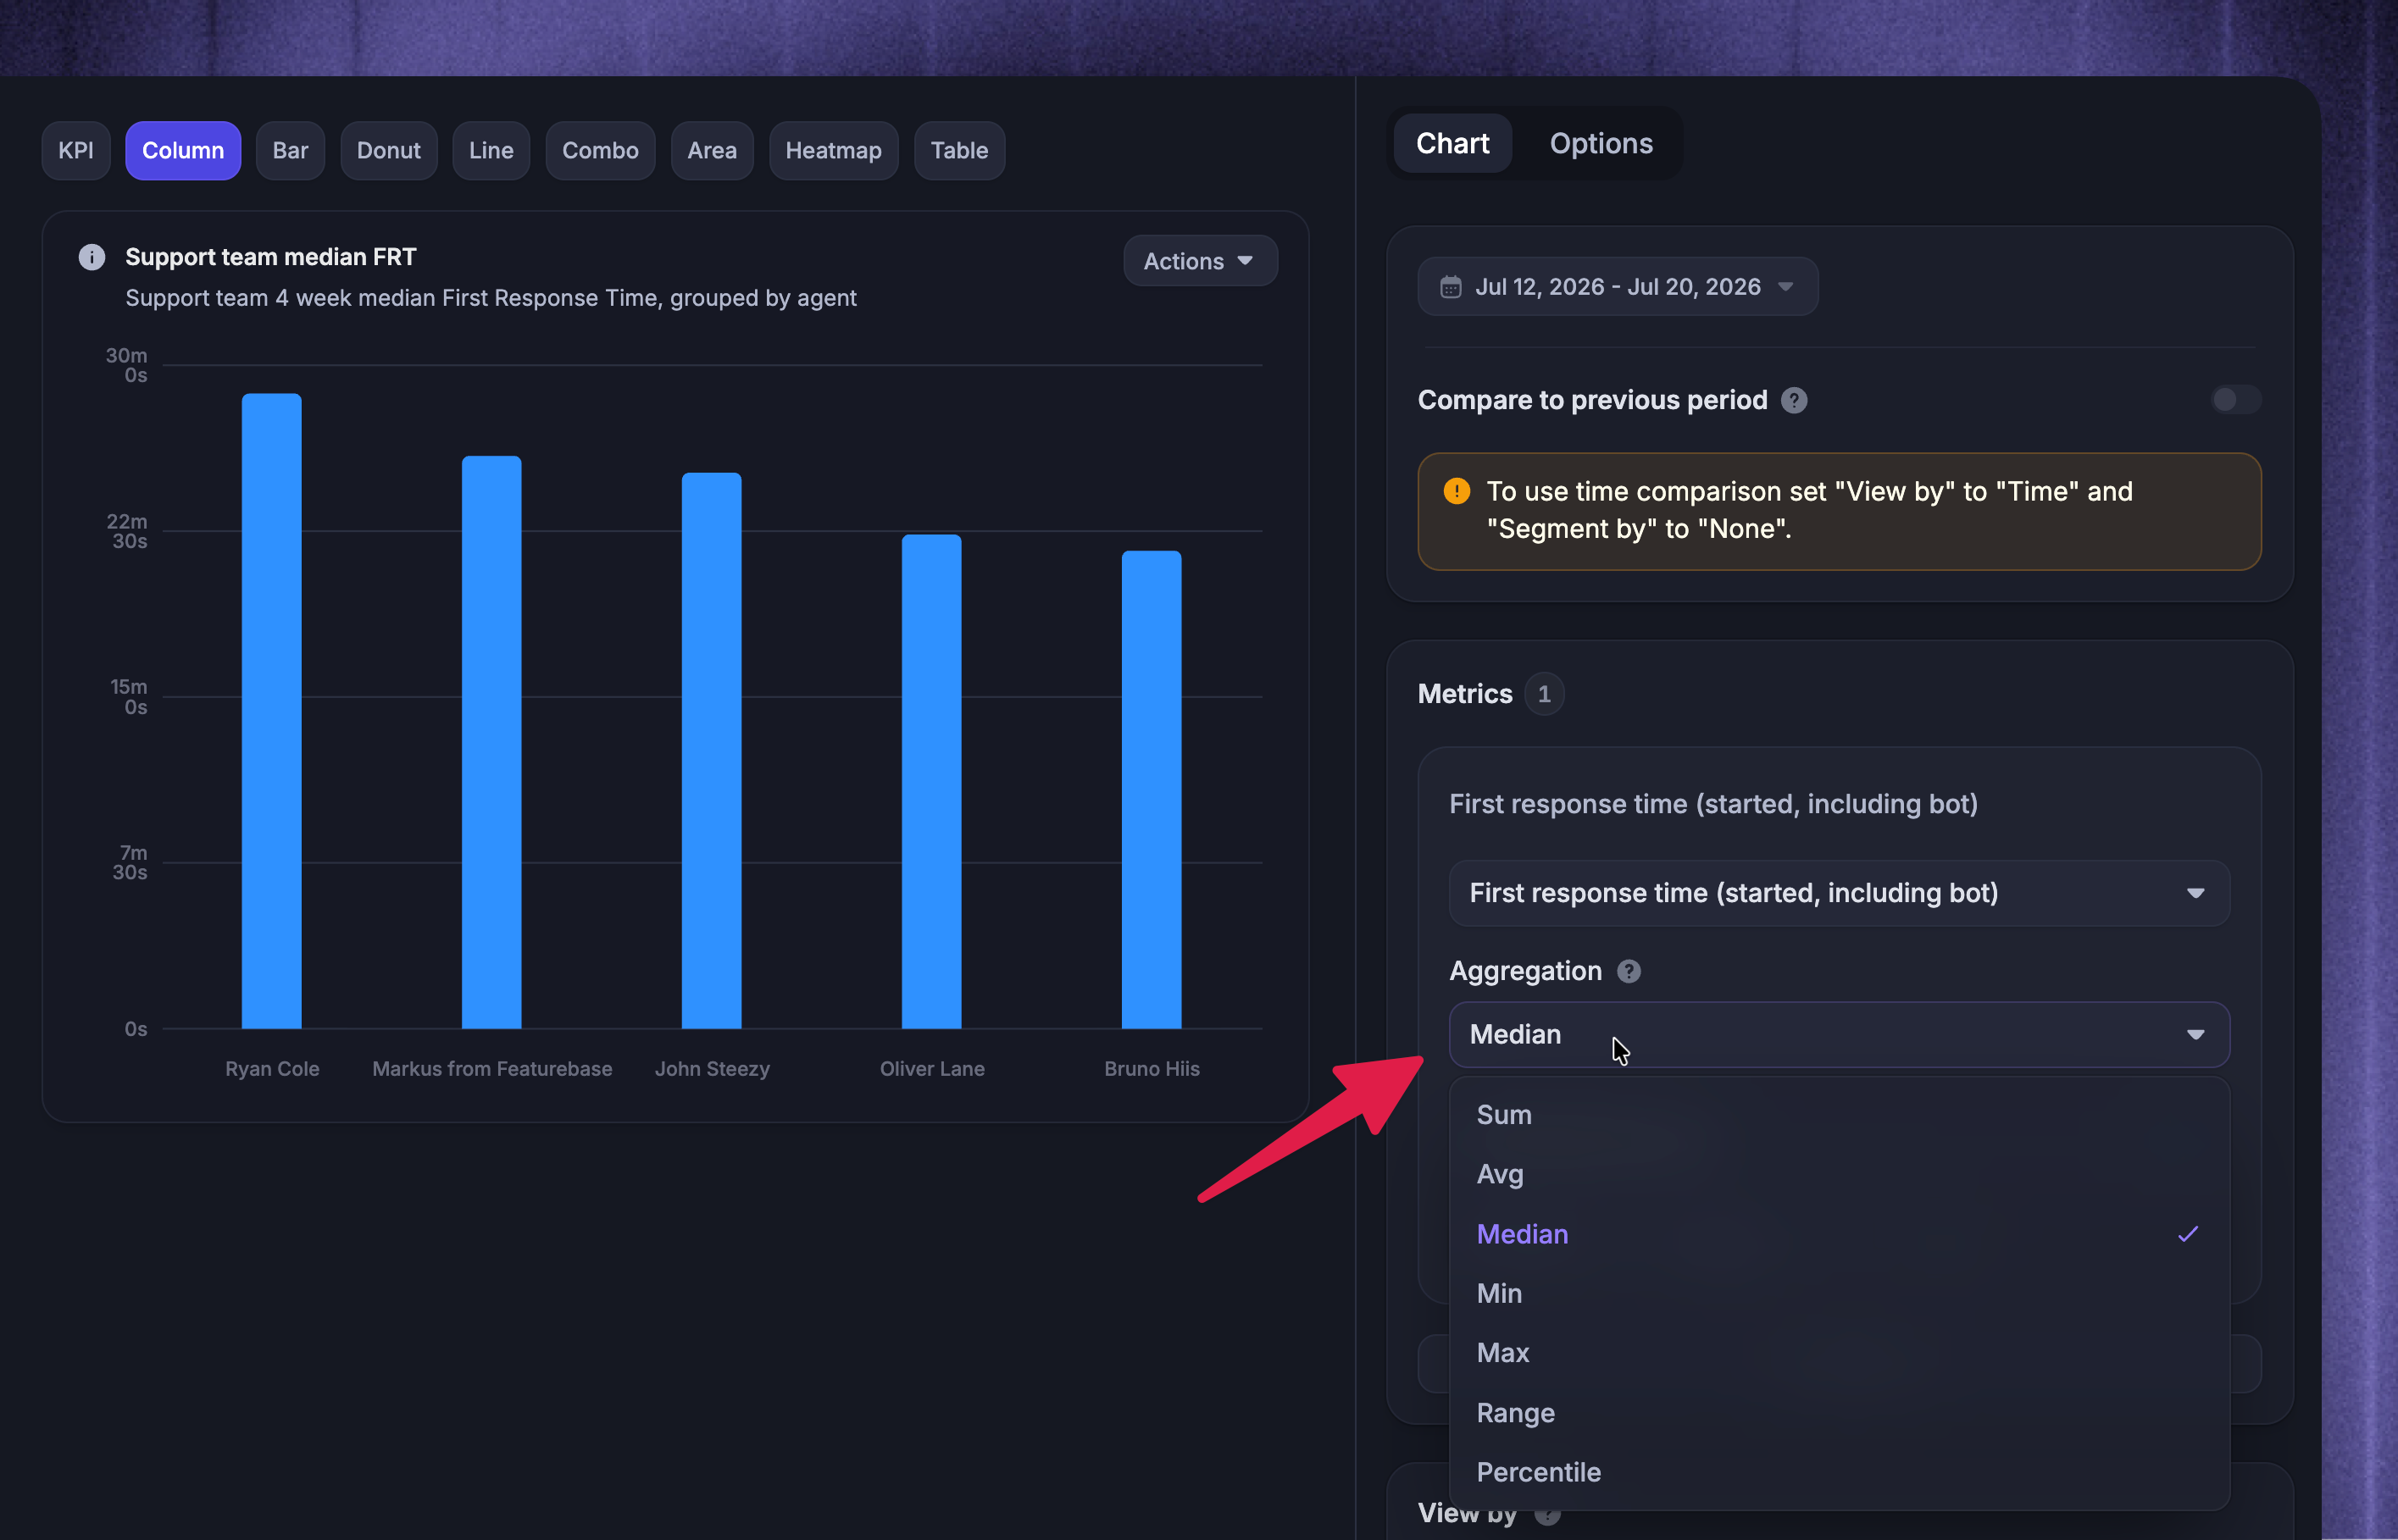Click the Aggregation label text
The image size is (2398, 1540).
(x=1526, y=971)
